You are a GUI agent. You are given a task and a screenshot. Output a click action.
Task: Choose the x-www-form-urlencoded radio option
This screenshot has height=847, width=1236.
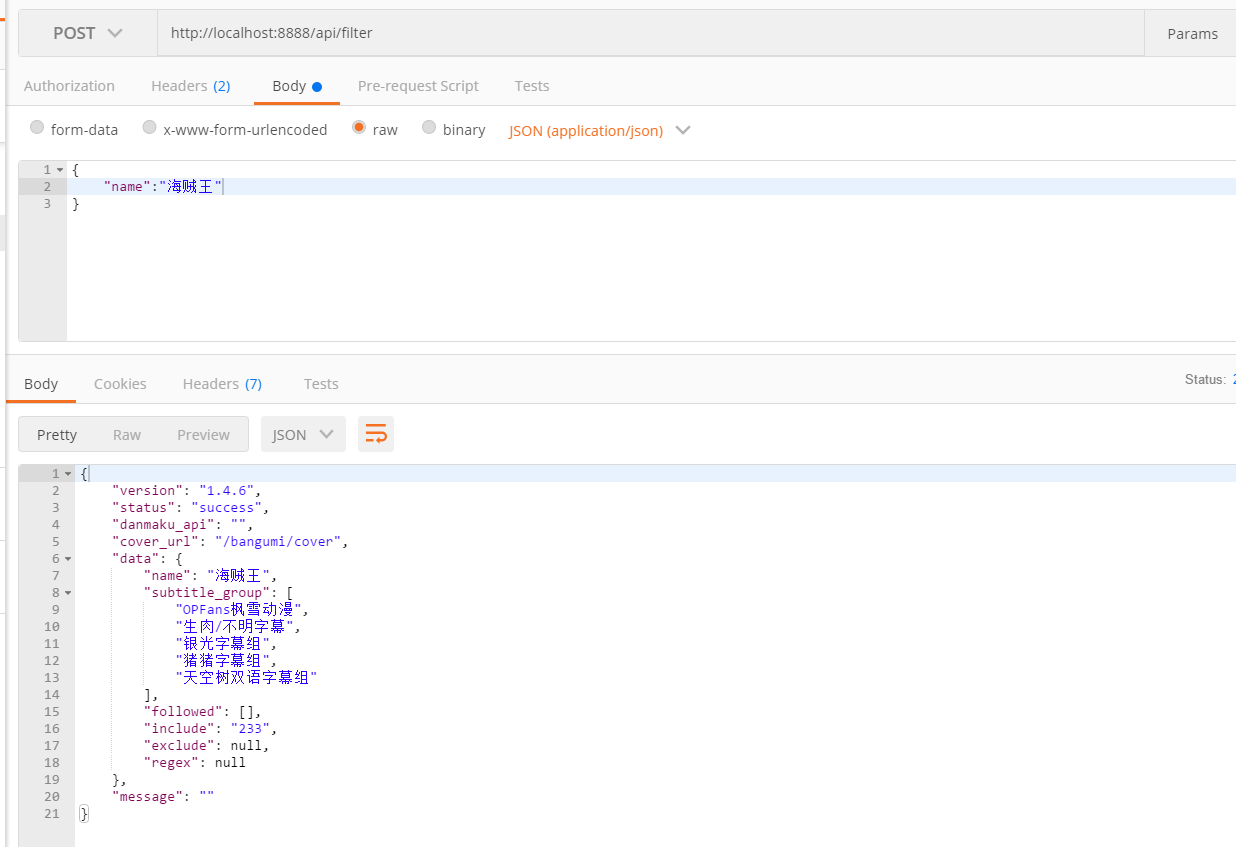(x=149, y=128)
